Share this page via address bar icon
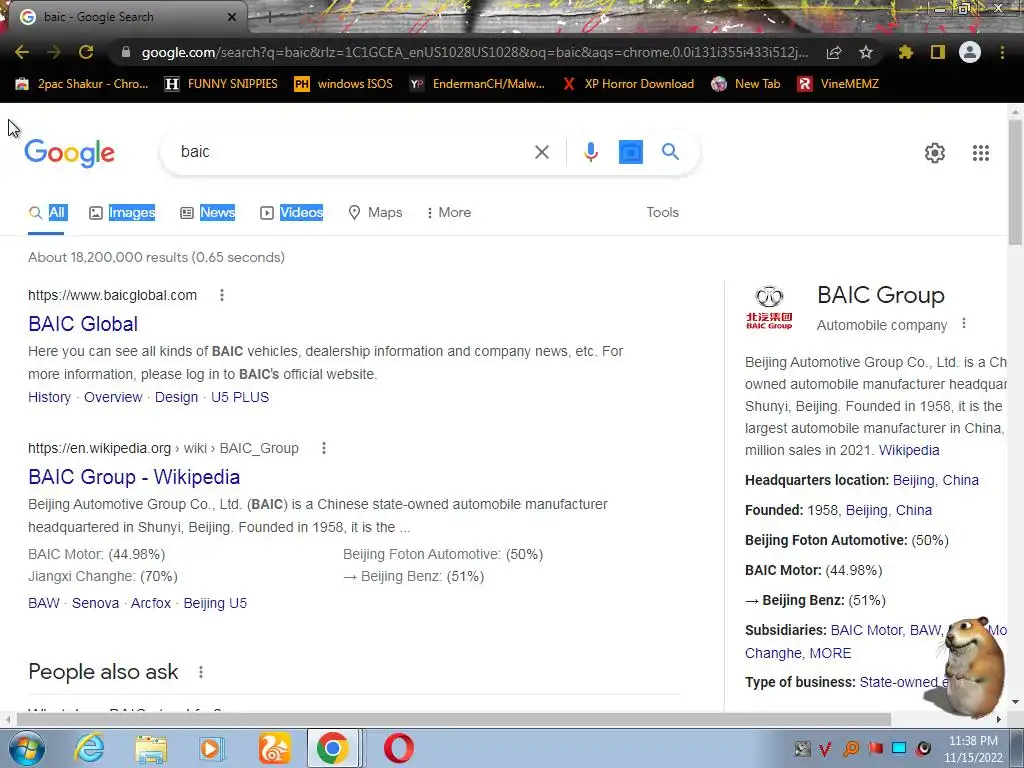Viewport: 1024px width, 768px height. coord(834,52)
